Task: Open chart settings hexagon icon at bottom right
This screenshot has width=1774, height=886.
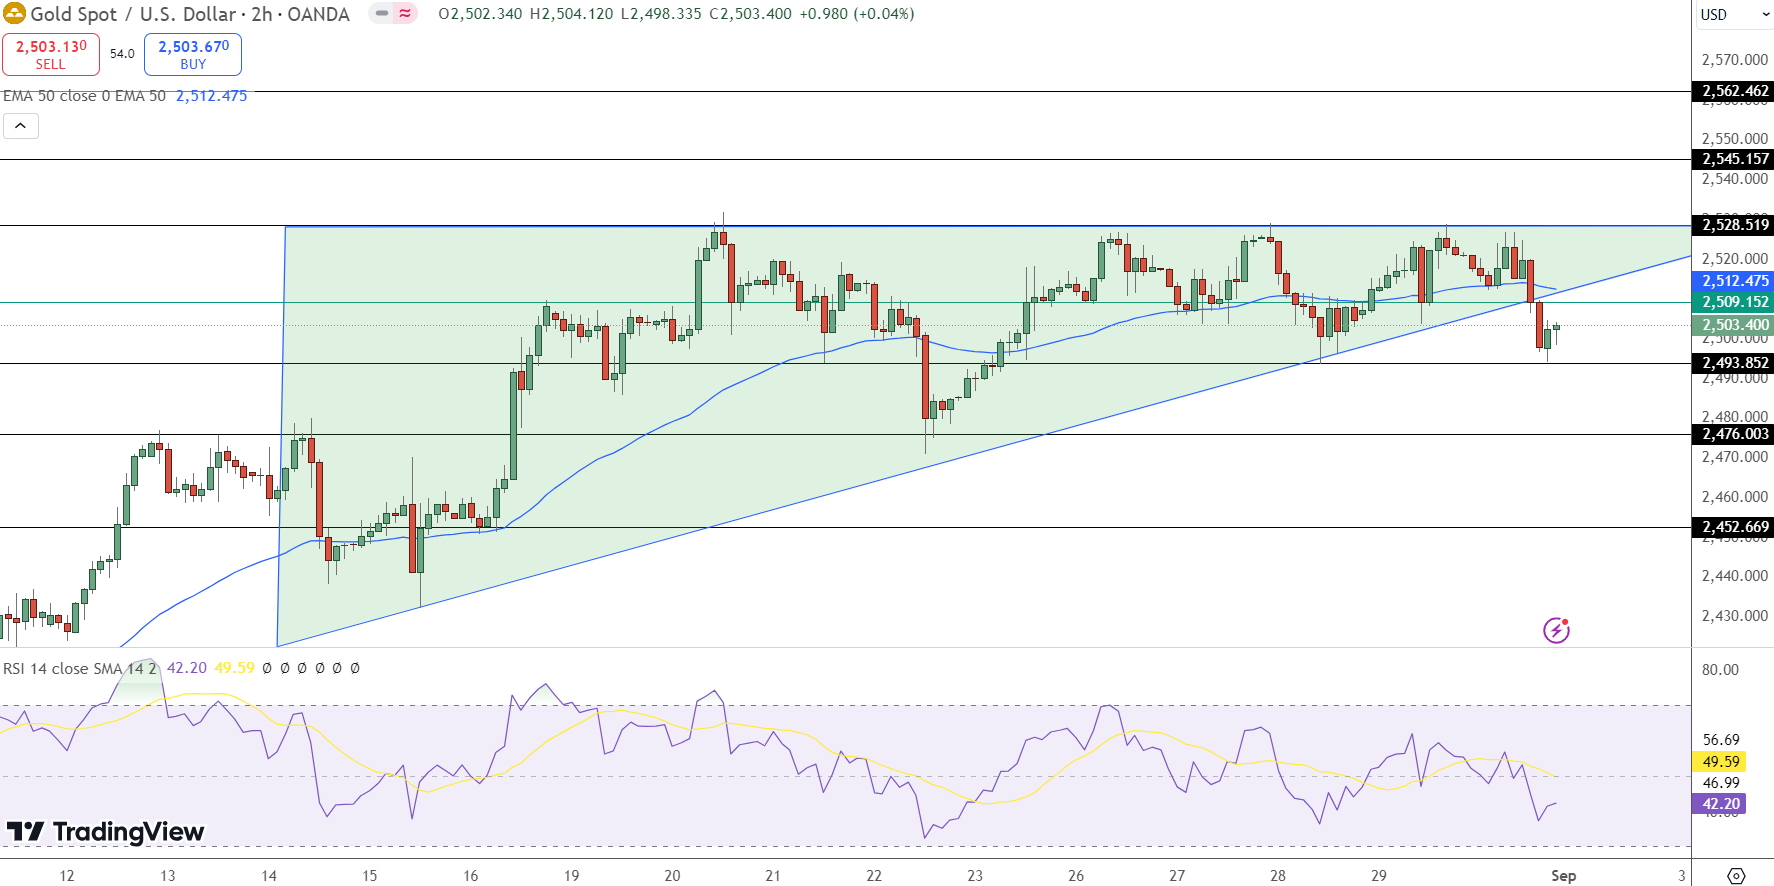Action: tap(1736, 876)
